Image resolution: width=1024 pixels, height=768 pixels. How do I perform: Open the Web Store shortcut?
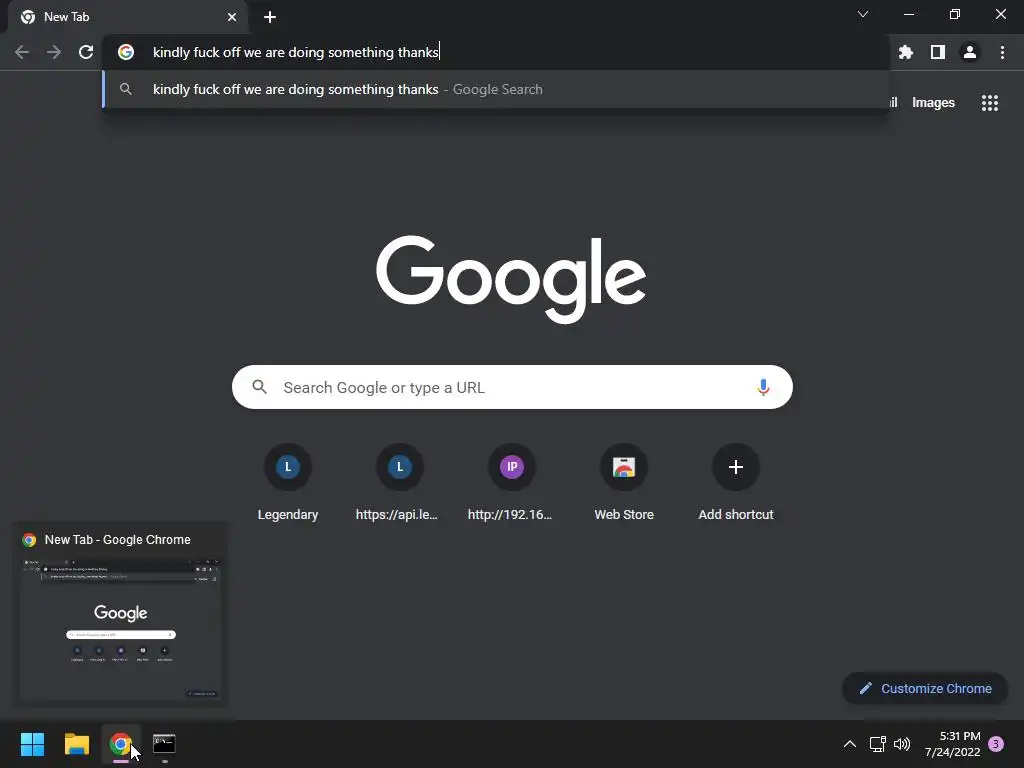(x=624, y=483)
